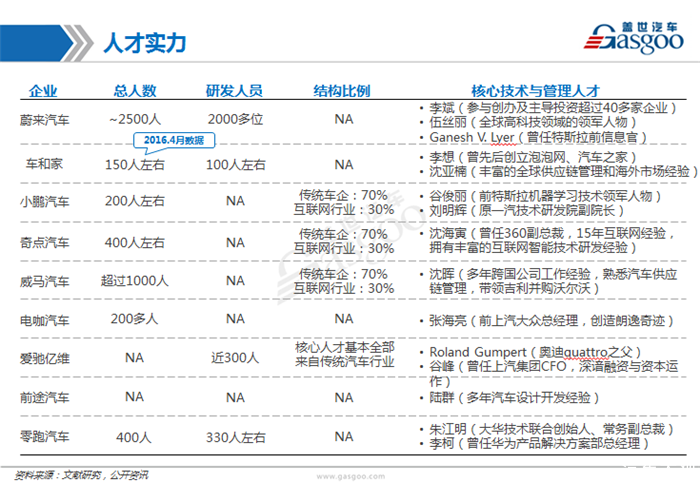Click the bullet line starting with '伍丝丽'
Viewport: 700px width, 482px height.
pos(528,122)
